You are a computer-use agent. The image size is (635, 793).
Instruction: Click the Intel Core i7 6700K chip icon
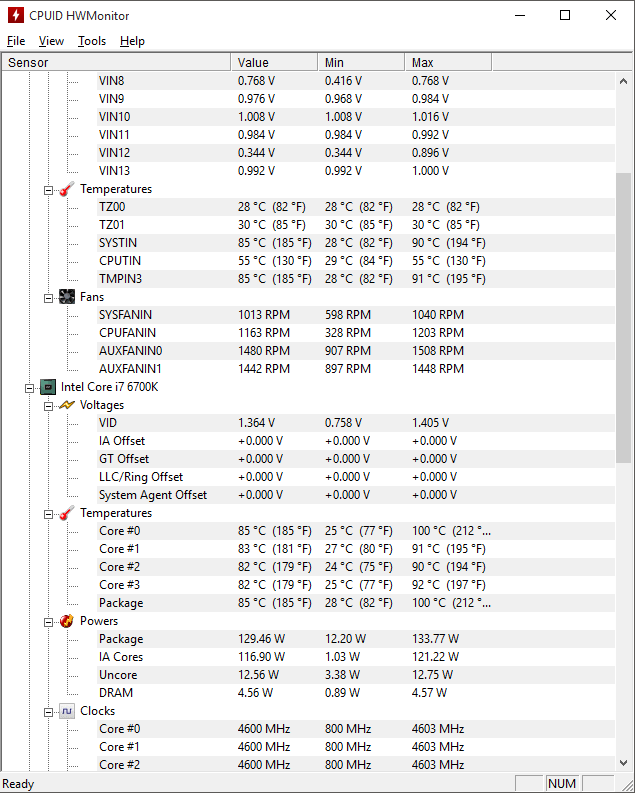tap(48, 387)
